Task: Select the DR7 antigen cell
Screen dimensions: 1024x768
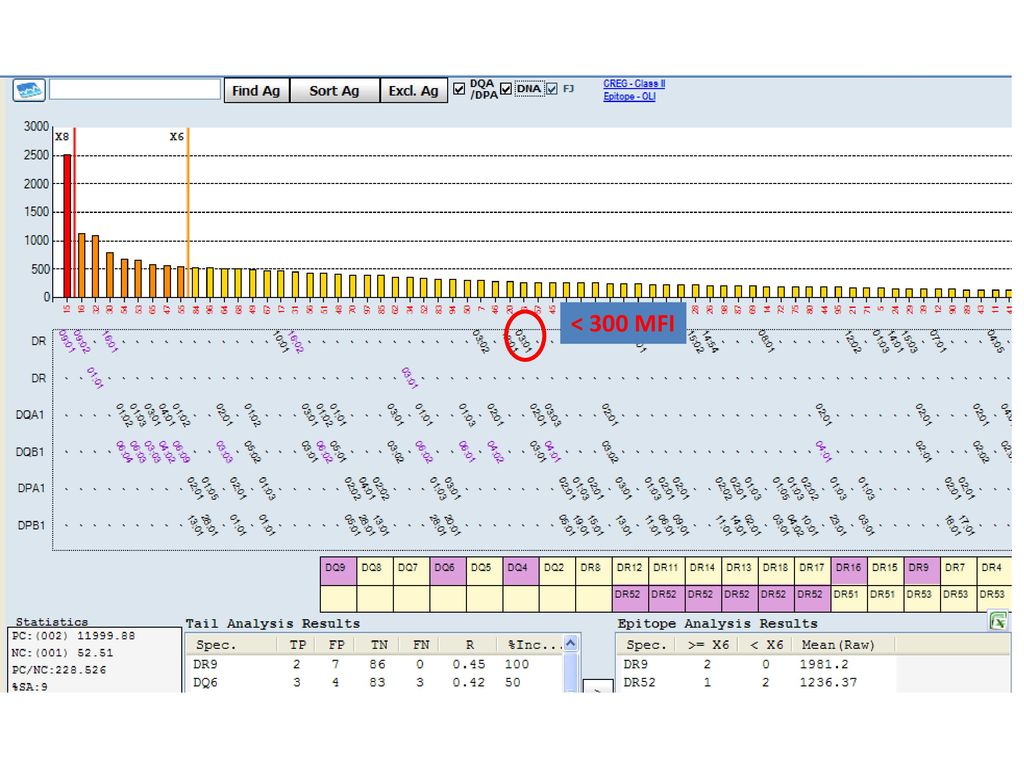Action: (959, 571)
